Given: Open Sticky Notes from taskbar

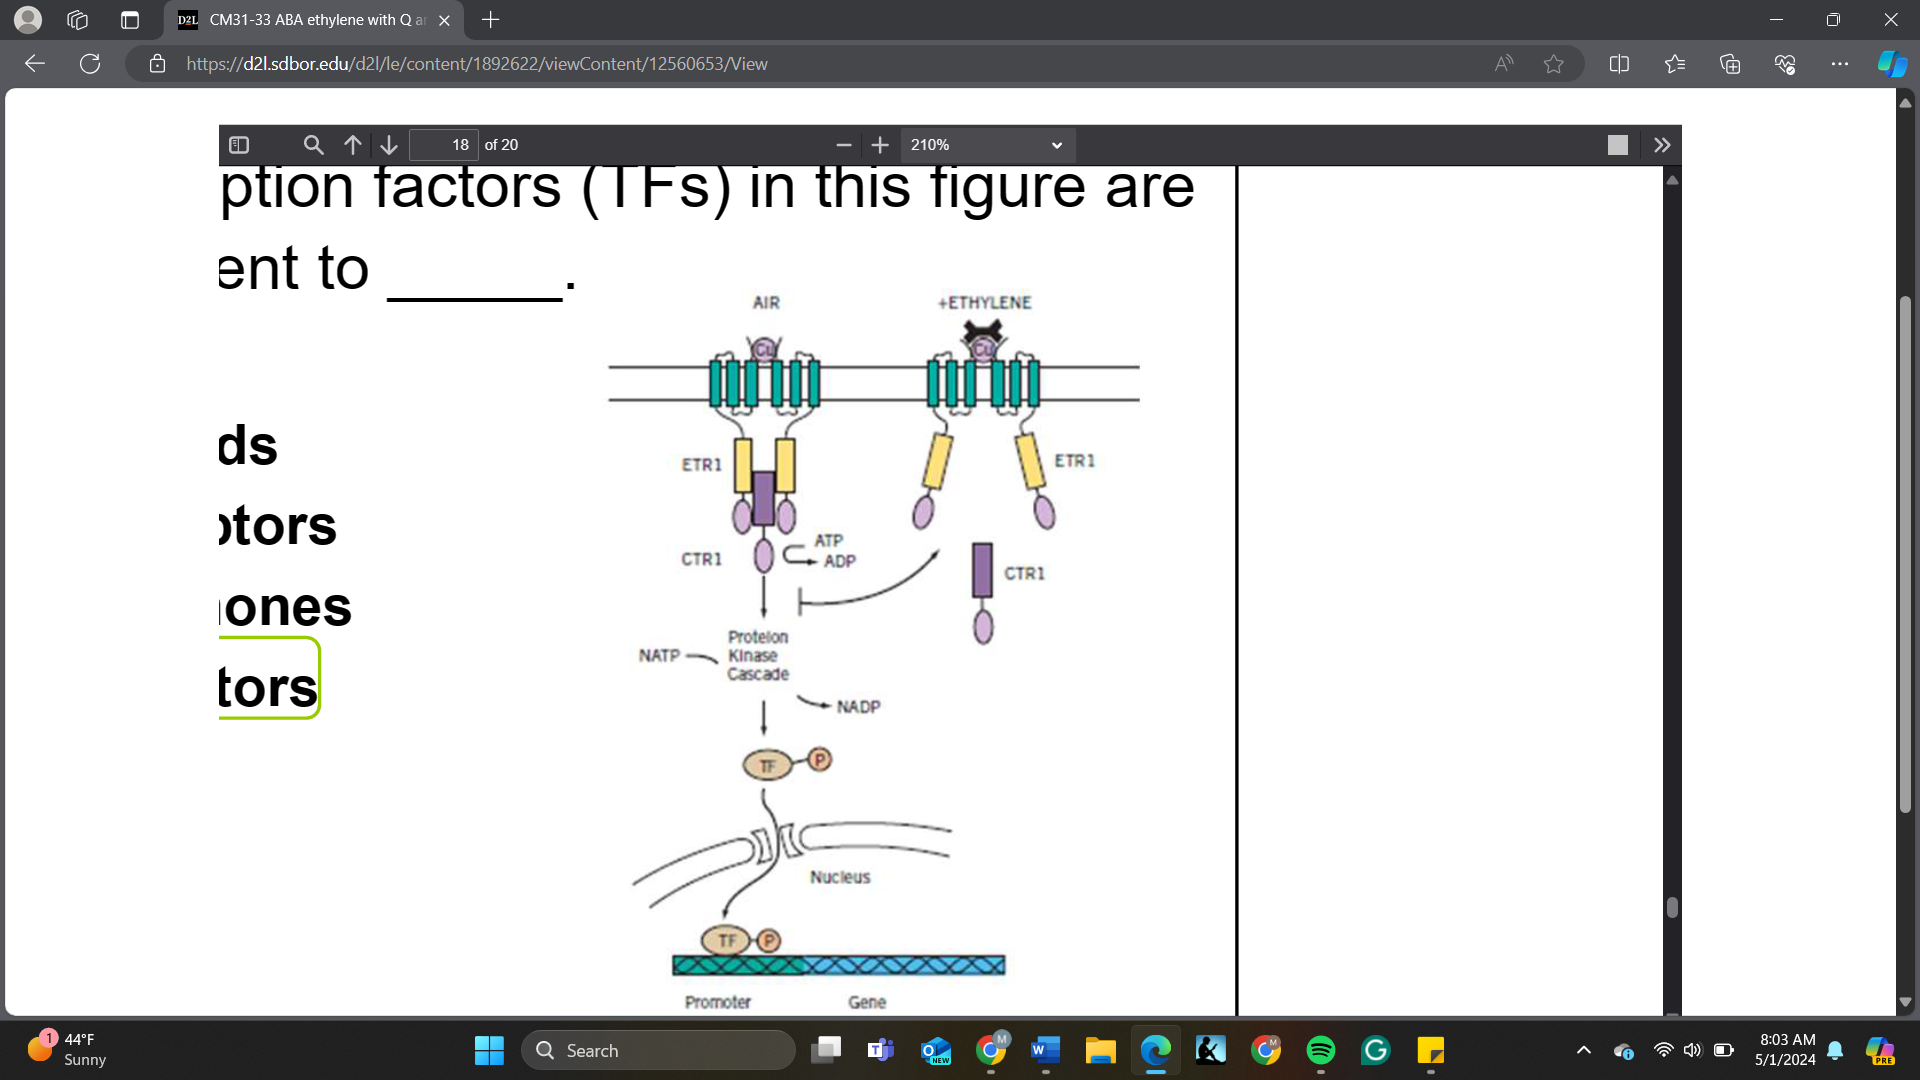Looking at the screenshot, I should pyautogui.click(x=1431, y=1050).
